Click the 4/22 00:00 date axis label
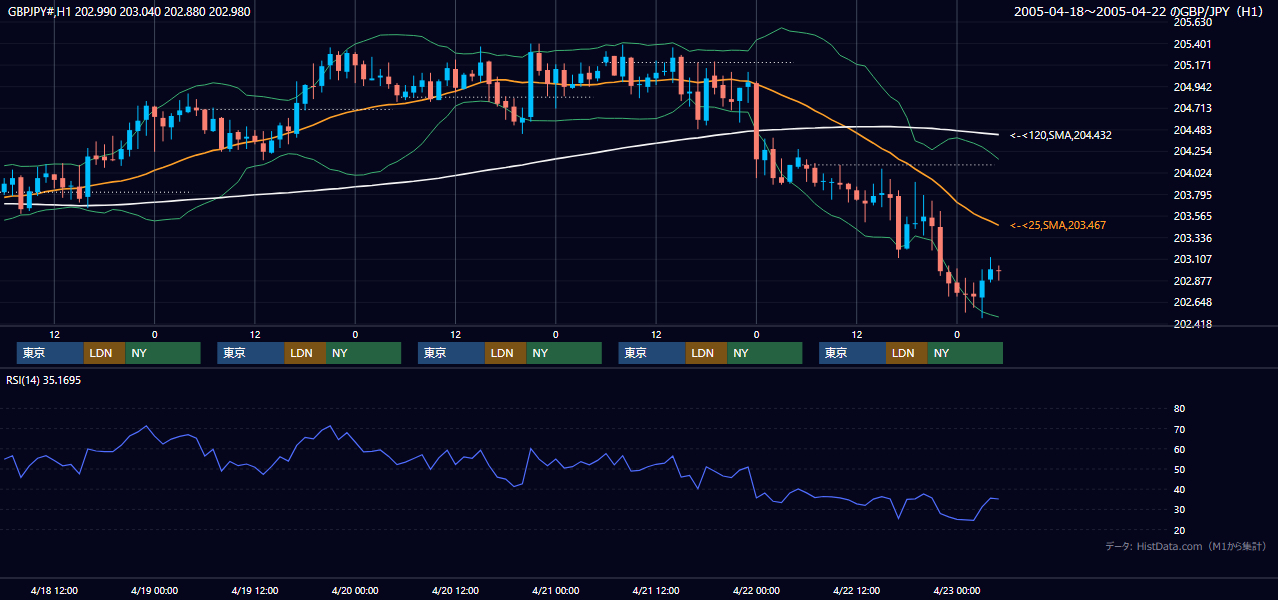Screen dimensions: 1278x600 [x=756, y=590]
